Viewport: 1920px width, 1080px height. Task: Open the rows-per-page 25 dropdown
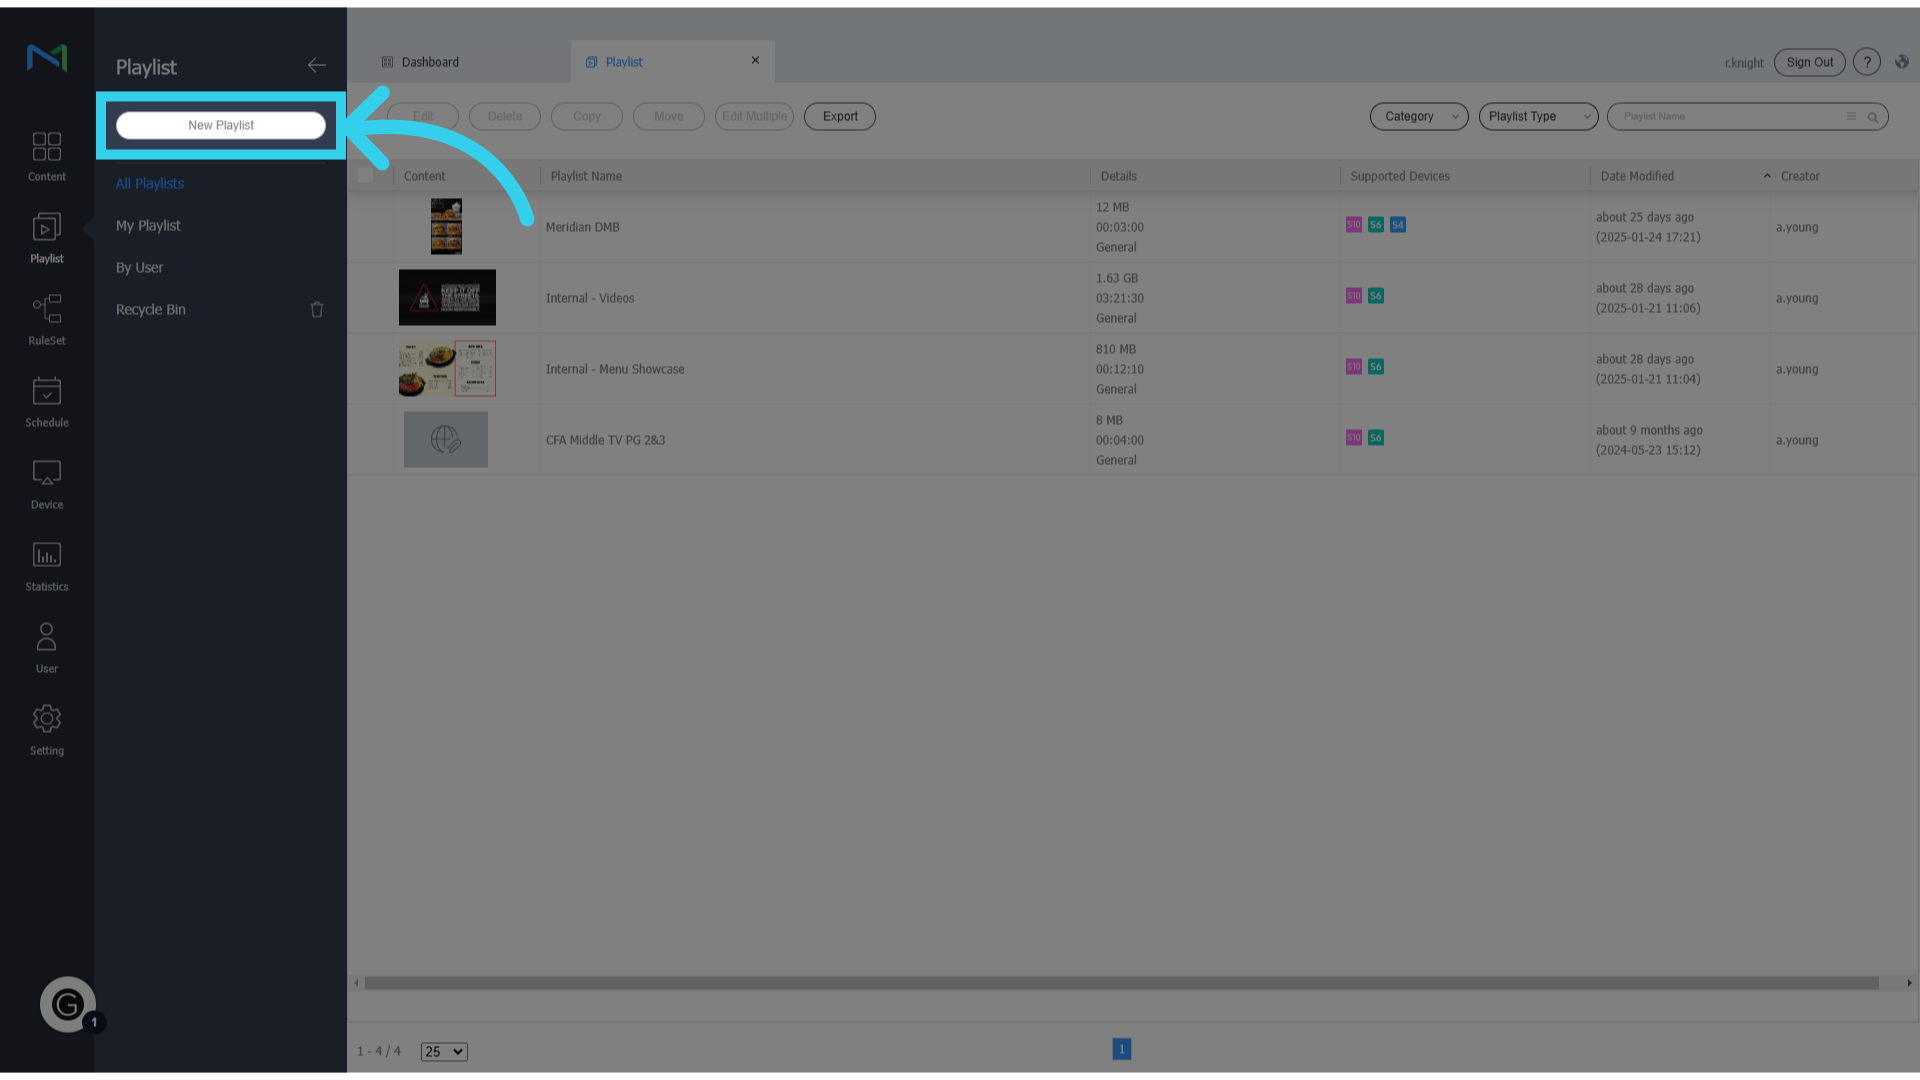coord(443,1051)
